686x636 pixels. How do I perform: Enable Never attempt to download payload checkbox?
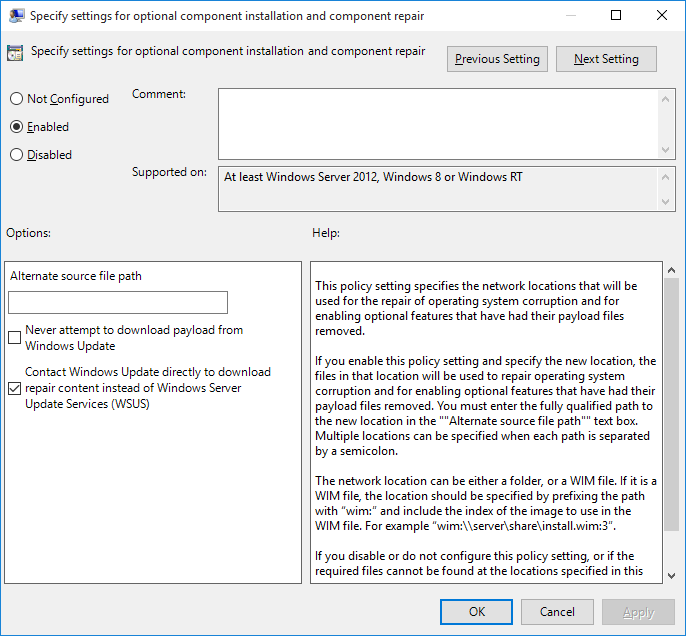click(15, 338)
